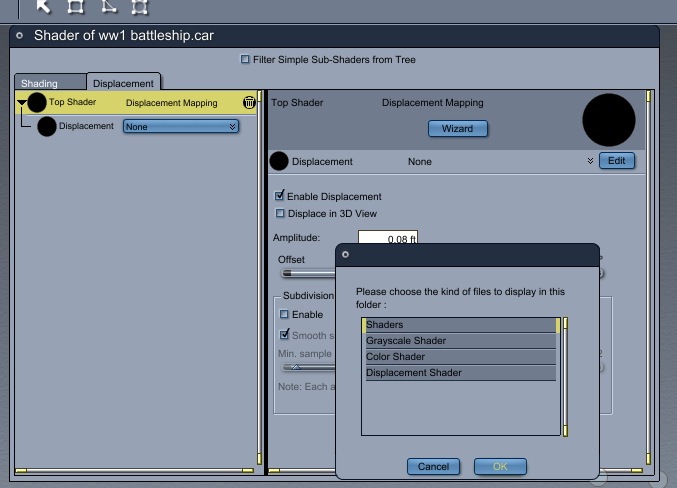Expand the double chevron next to Edit

click(590, 161)
